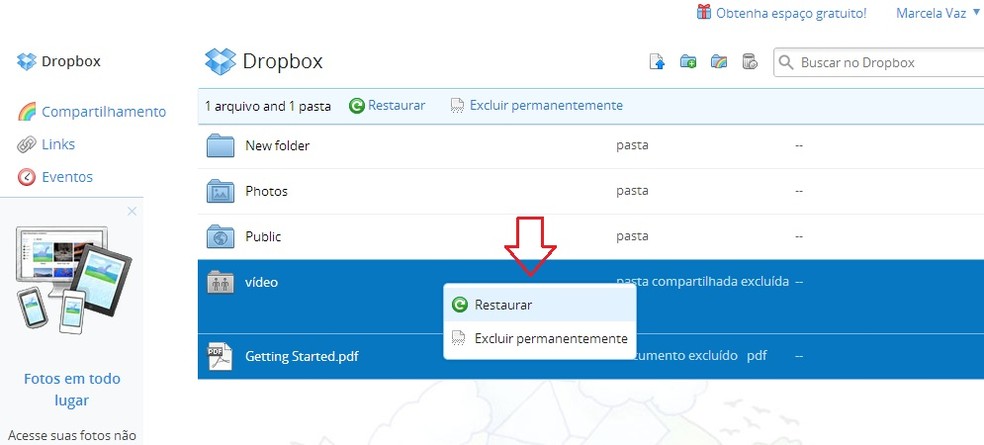Click the devices promo illustration
984x445 pixels.
(x=73, y=279)
